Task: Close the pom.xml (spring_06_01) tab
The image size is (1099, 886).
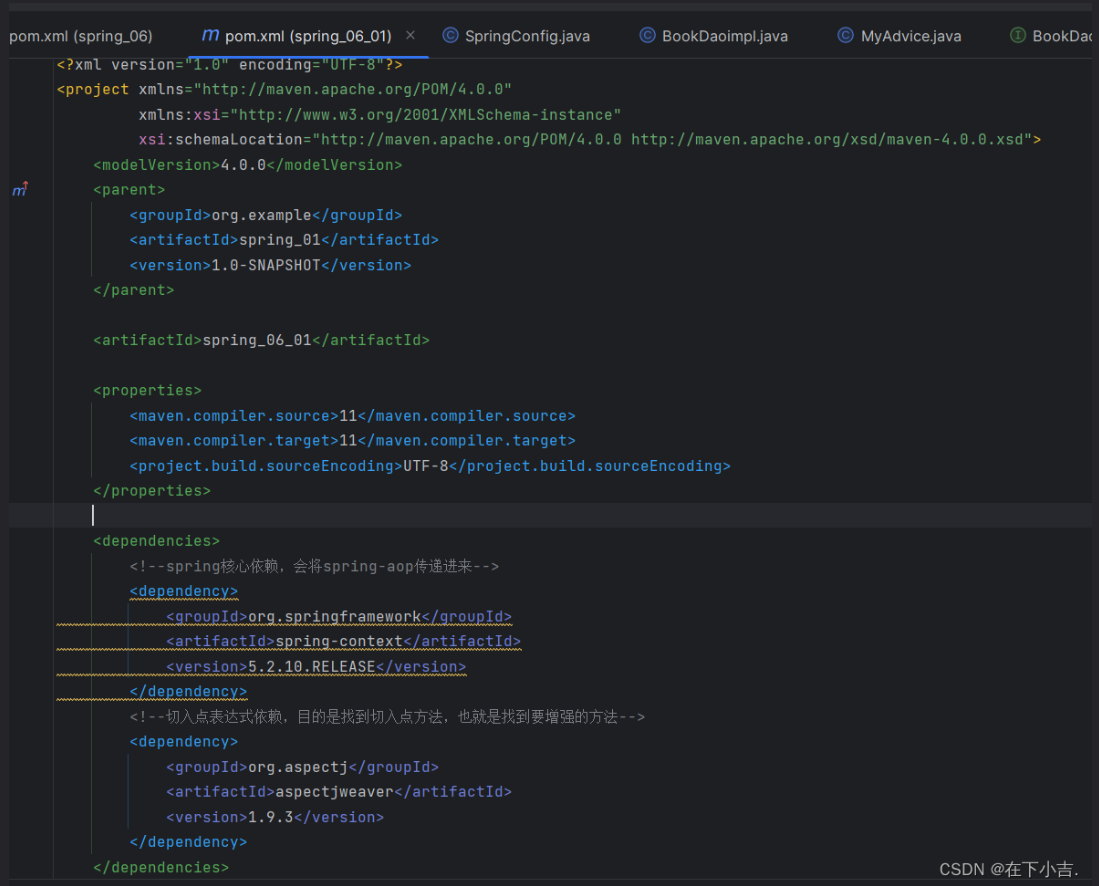Action: (x=410, y=35)
